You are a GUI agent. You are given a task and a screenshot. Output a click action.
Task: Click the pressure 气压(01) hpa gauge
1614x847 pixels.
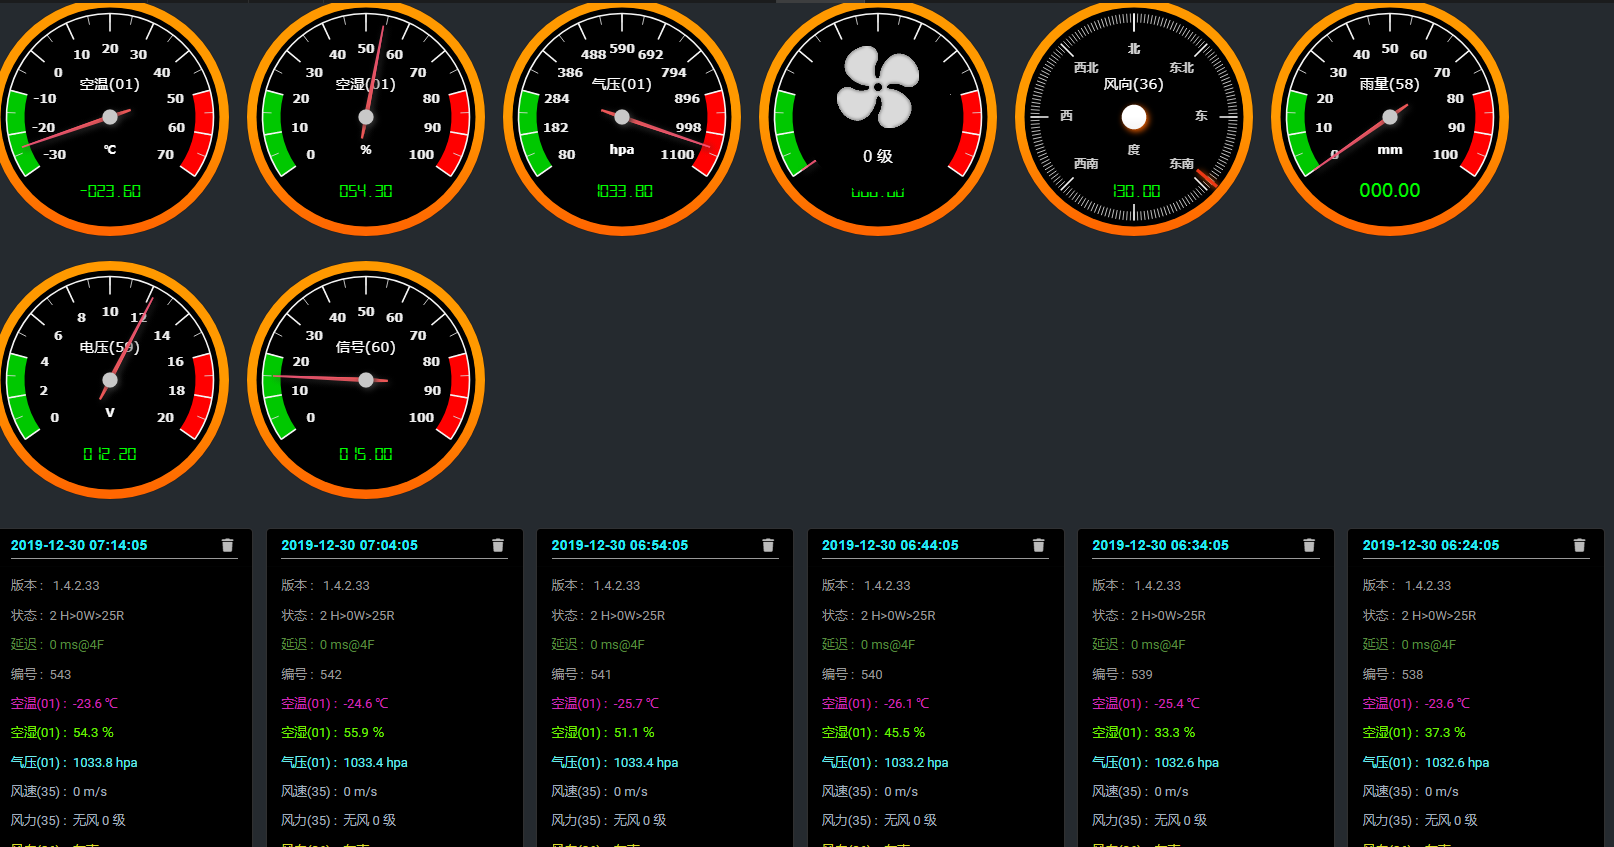click(622, 118)
